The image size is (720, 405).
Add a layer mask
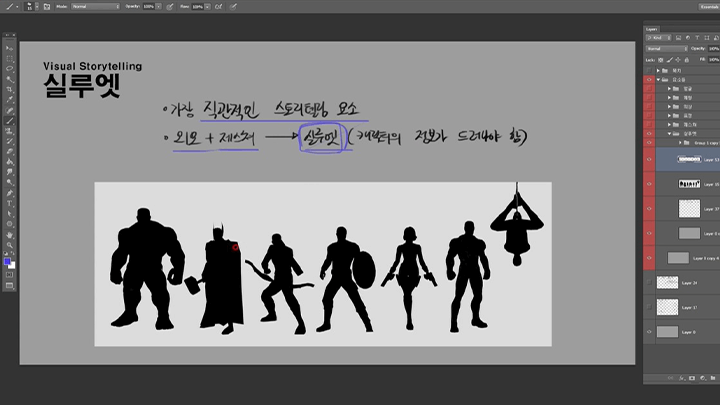point(692,378)
